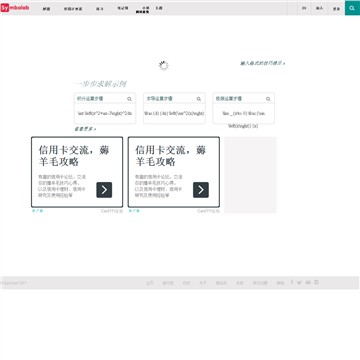Open the 主题 nav item
Viewport: 360px width, 360px height.
click(159, 8)
